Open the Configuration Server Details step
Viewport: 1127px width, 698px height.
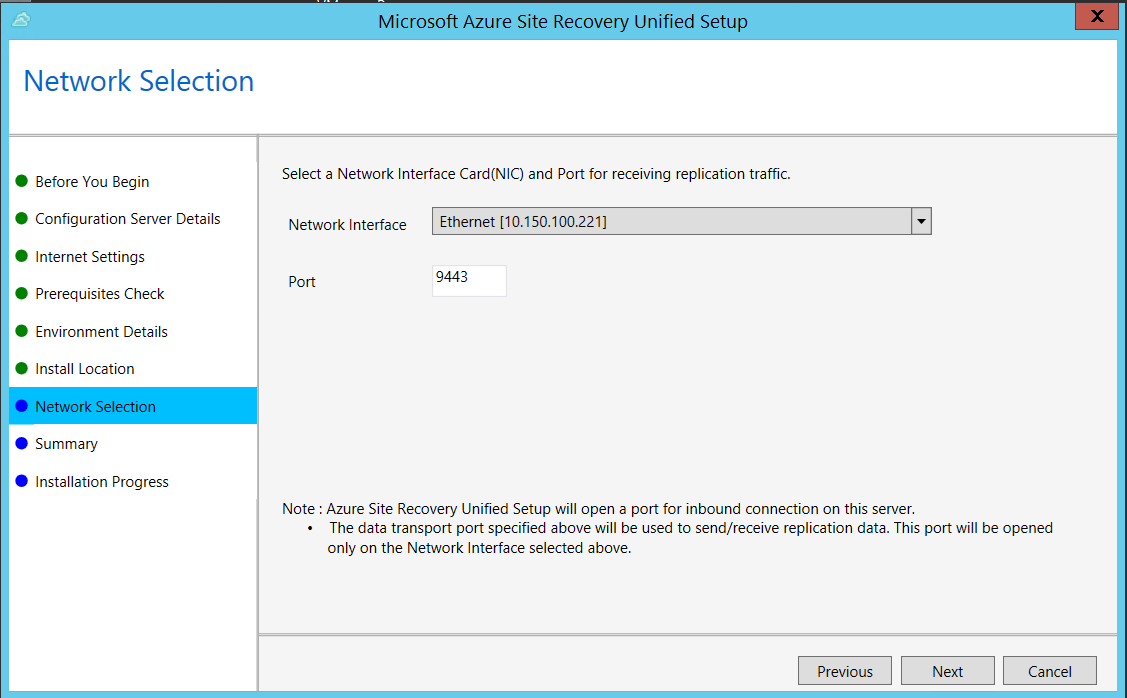(x=127, y=219)
